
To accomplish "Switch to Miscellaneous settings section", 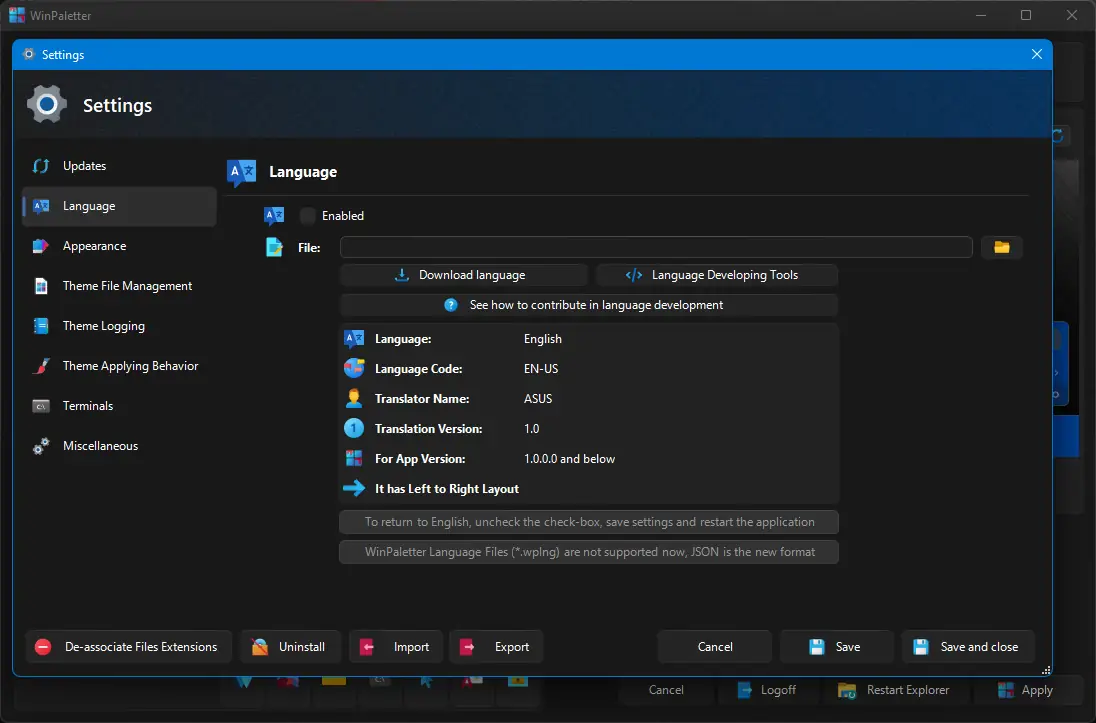I will [100, 446].
